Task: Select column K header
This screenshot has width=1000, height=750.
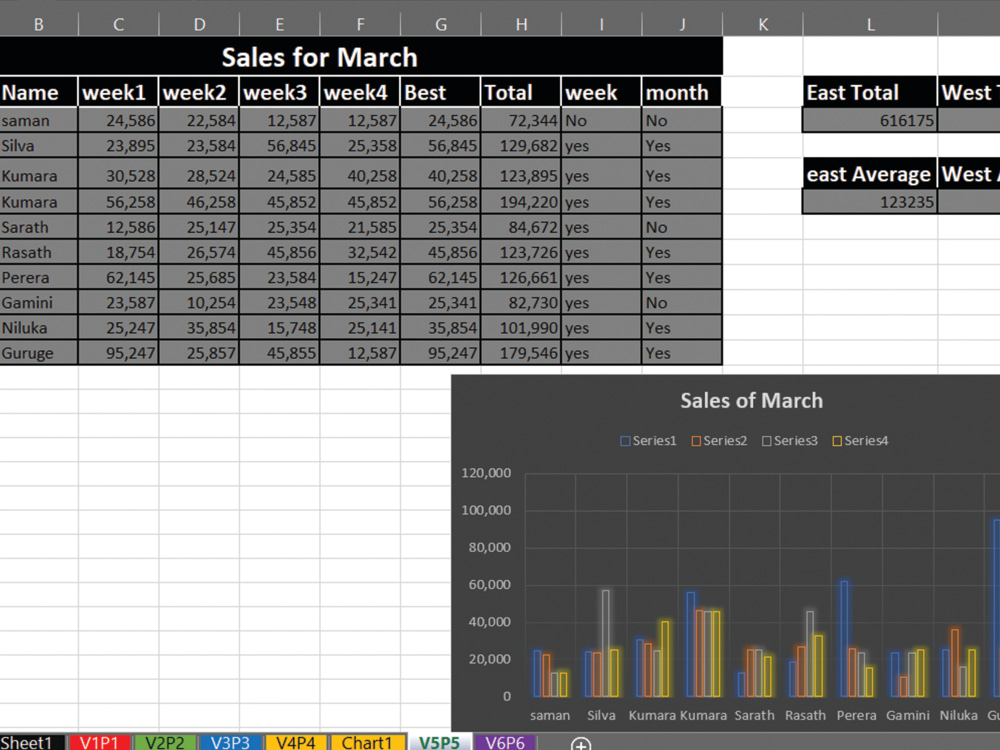Action: pos(763,24)
